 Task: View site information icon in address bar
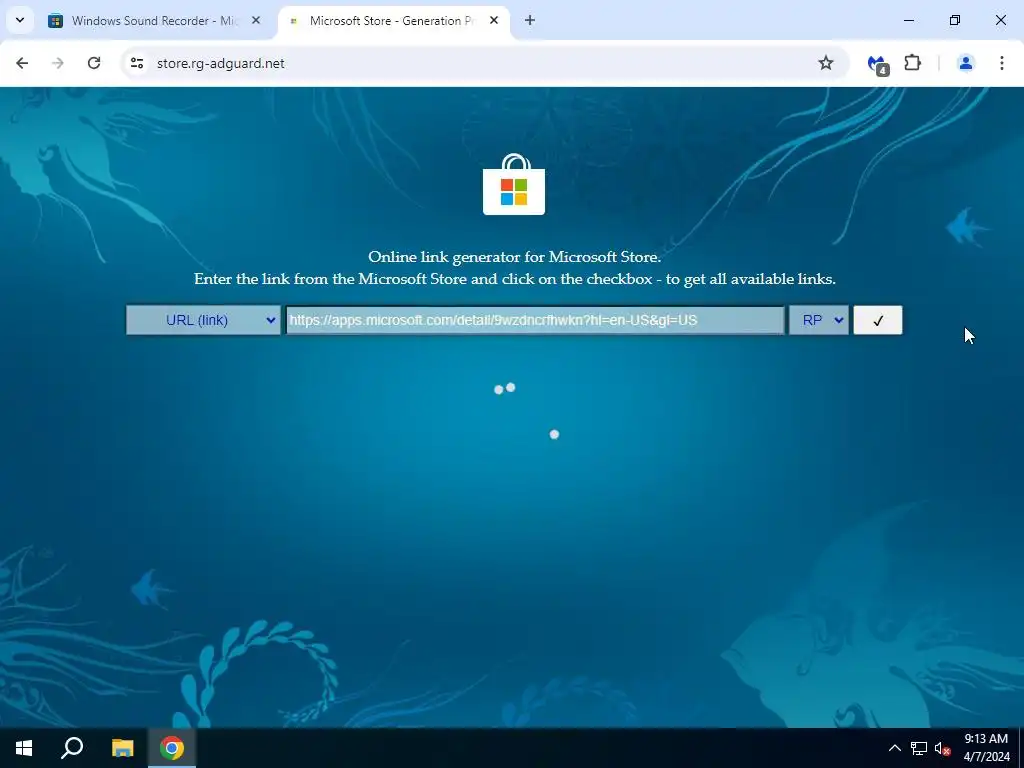click(x=136, y=63)
